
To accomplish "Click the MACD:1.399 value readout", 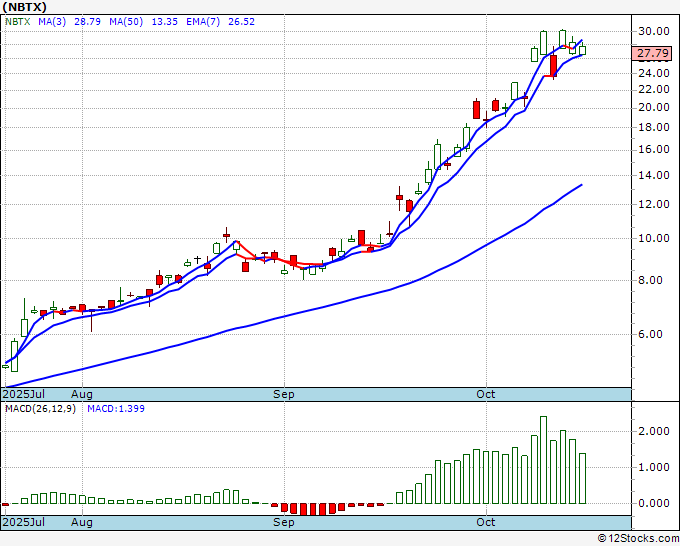I will tap(116, 408).
